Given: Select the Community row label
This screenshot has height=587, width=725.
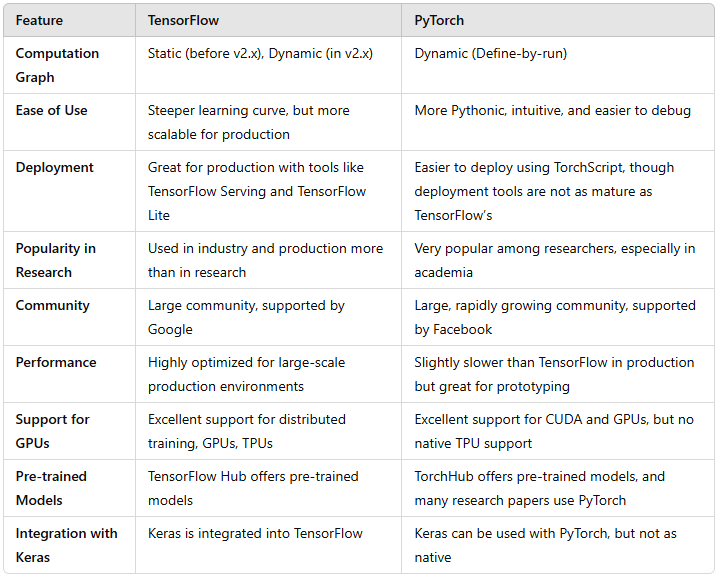Looking at the screenshot, I should click(x=53, y=306).
